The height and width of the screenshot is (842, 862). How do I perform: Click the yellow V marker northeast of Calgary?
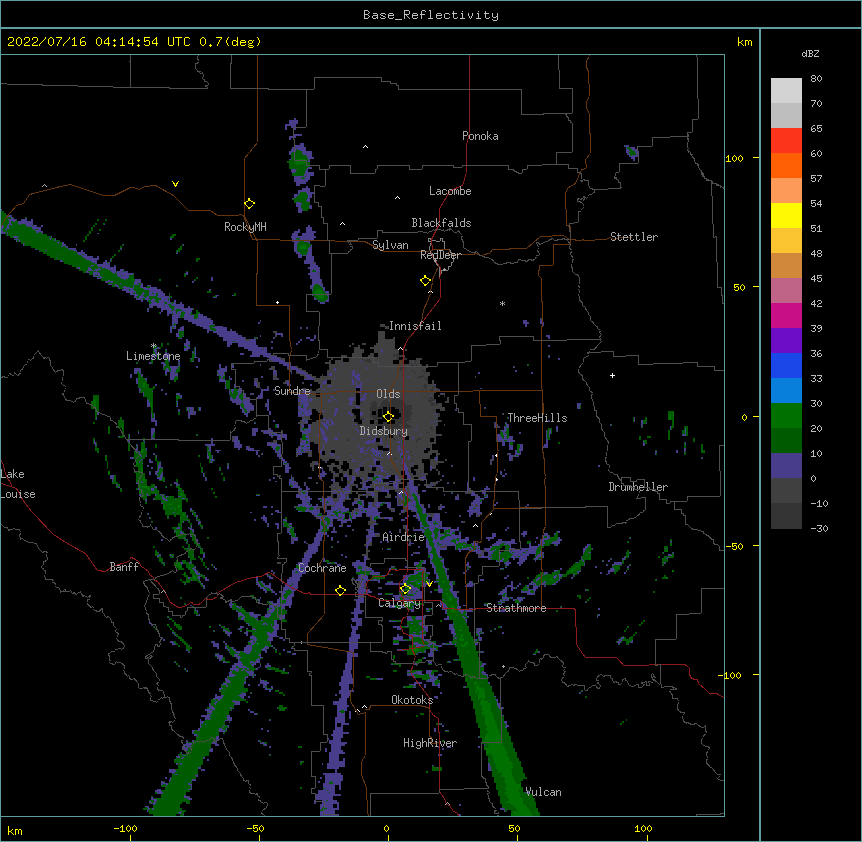[x=429, y=583]
